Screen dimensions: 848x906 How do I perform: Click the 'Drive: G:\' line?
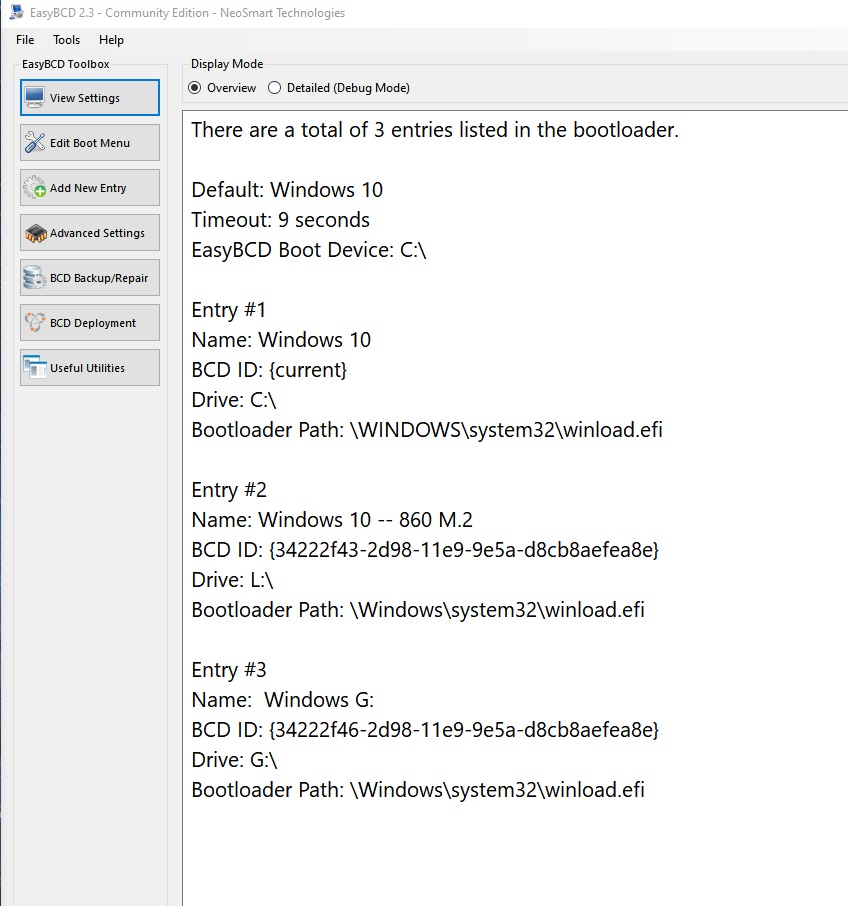235,760
